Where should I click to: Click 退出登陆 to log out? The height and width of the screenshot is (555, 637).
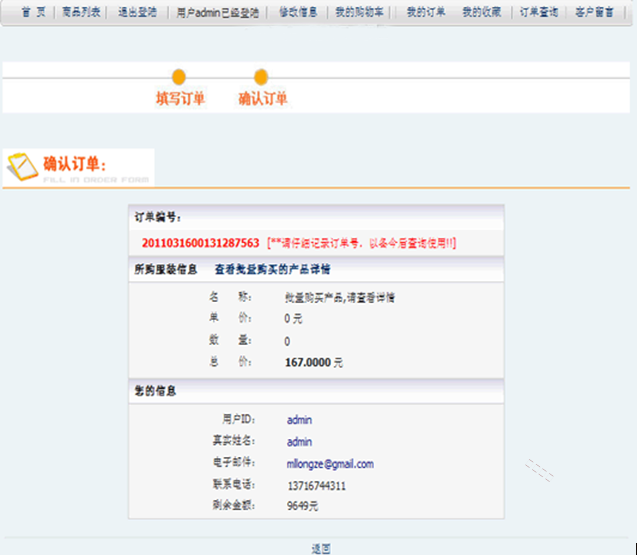coord(137,12)
